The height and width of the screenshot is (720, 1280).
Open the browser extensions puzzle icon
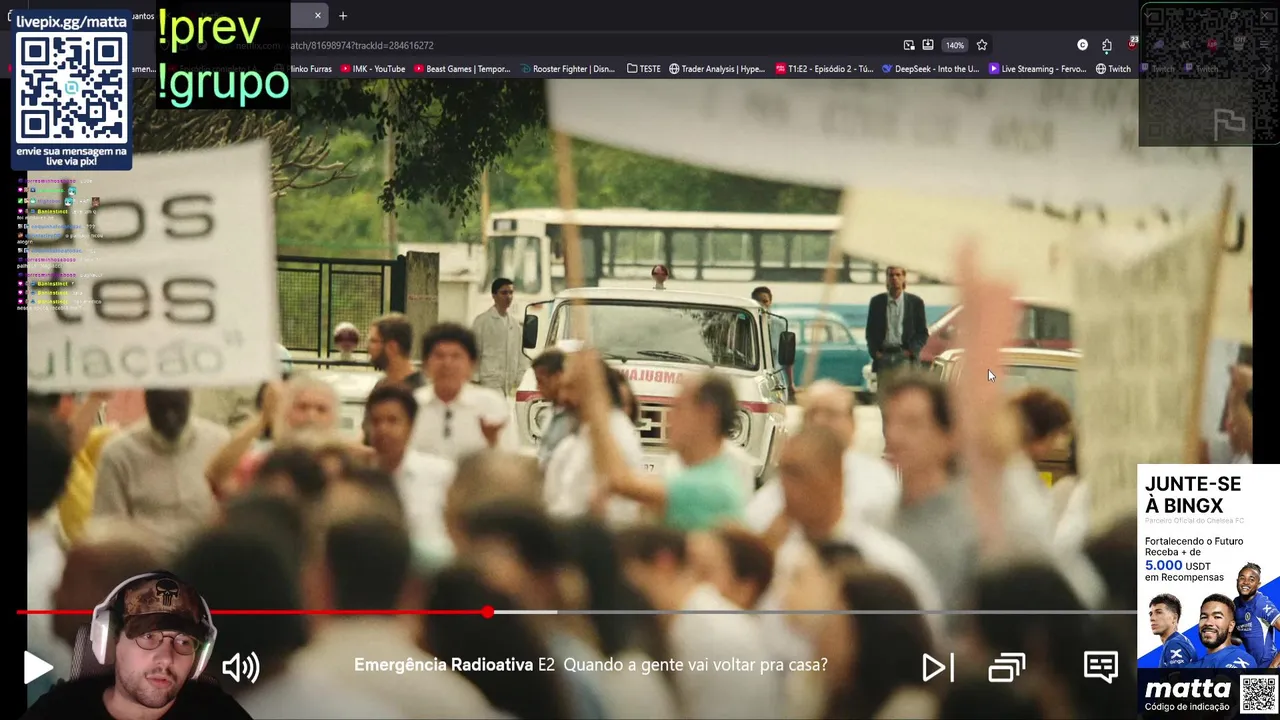click(x=1107, y=45)
